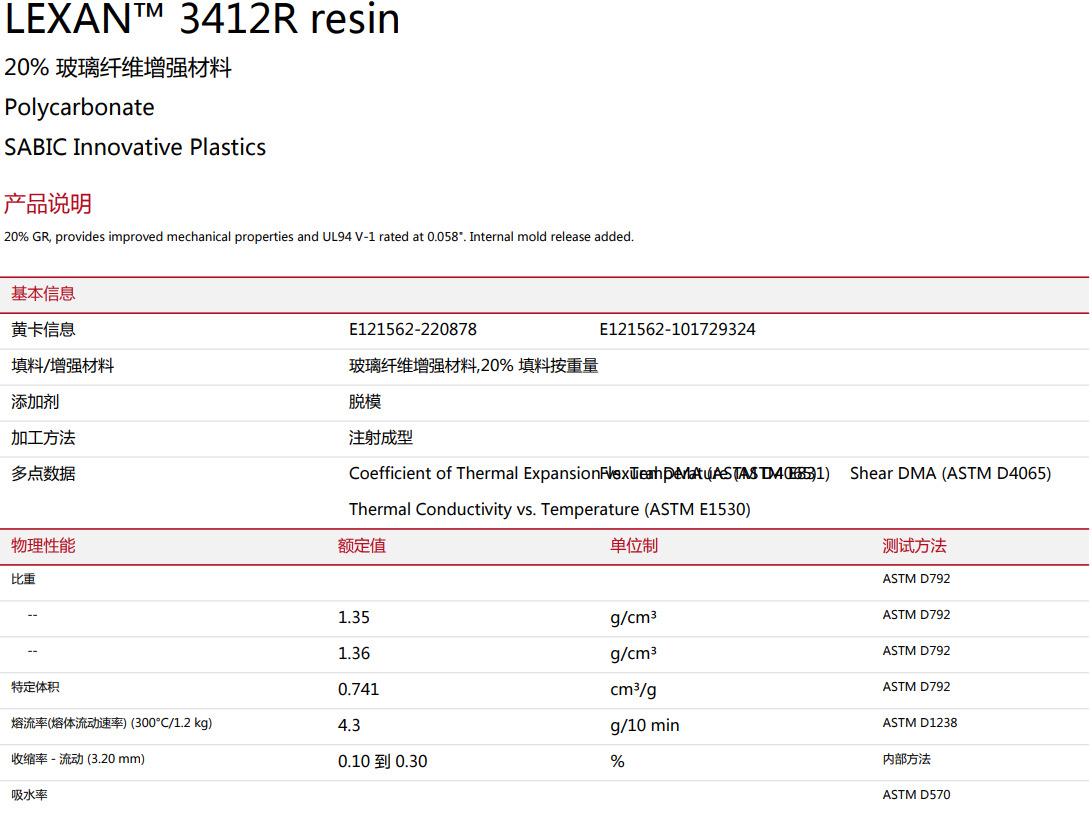Open yellow card E121562-101729324
The height and width of the screenshot is (816, 1092).
[x=677, y=330]
